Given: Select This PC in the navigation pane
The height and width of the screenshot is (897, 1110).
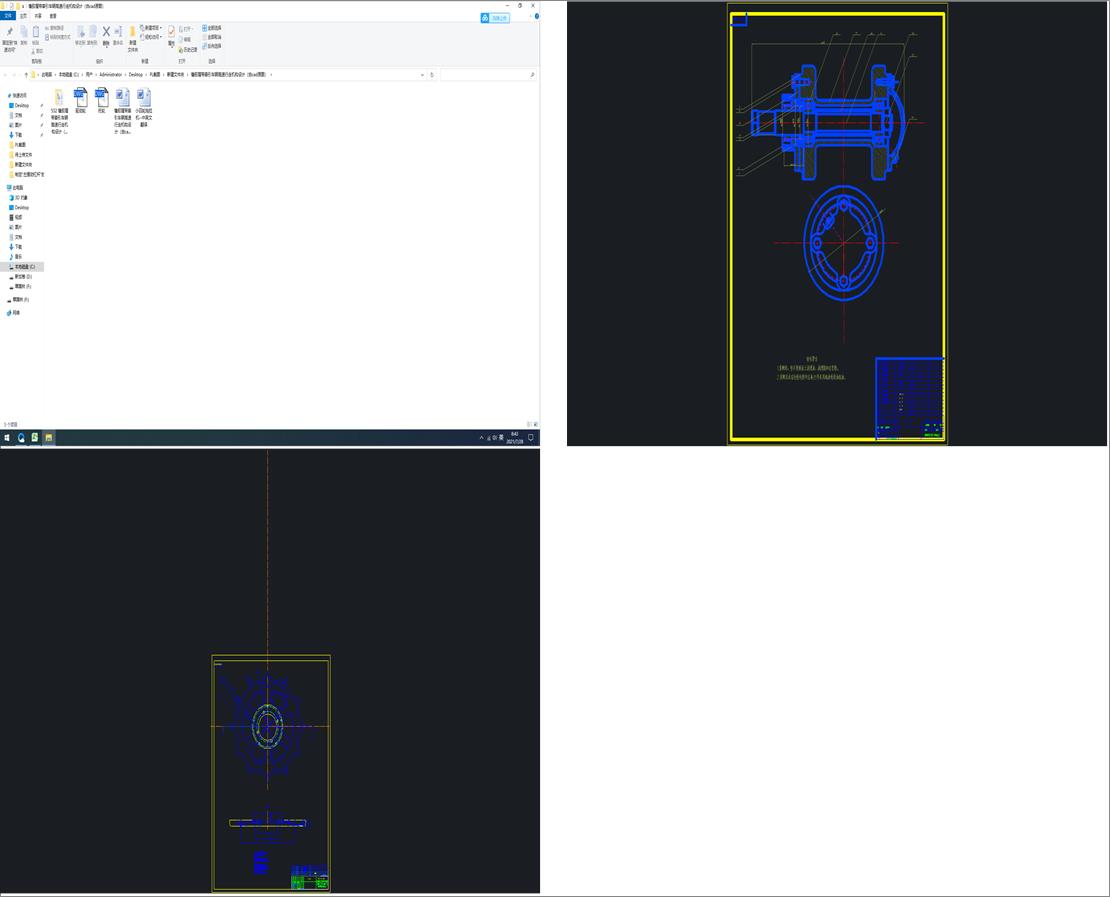Looking at the screenshot, I should point(16,188).
